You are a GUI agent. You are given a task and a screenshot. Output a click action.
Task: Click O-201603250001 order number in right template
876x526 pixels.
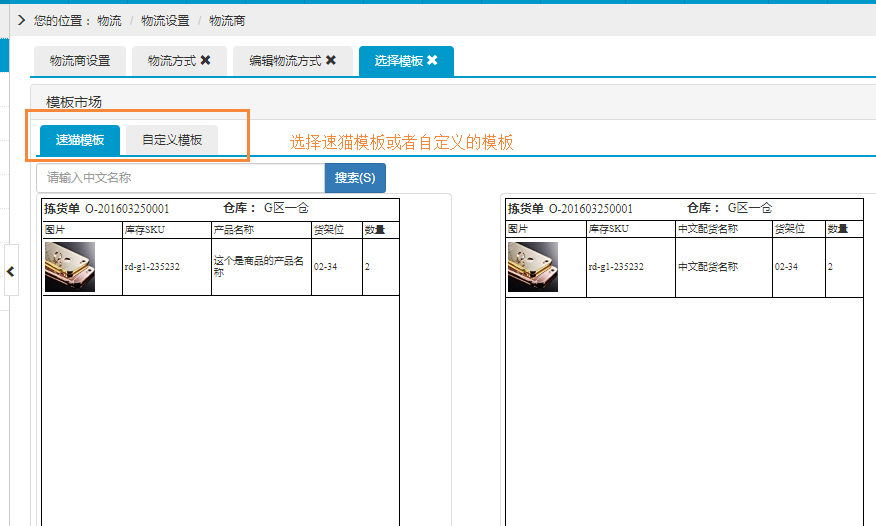point(591,209)
